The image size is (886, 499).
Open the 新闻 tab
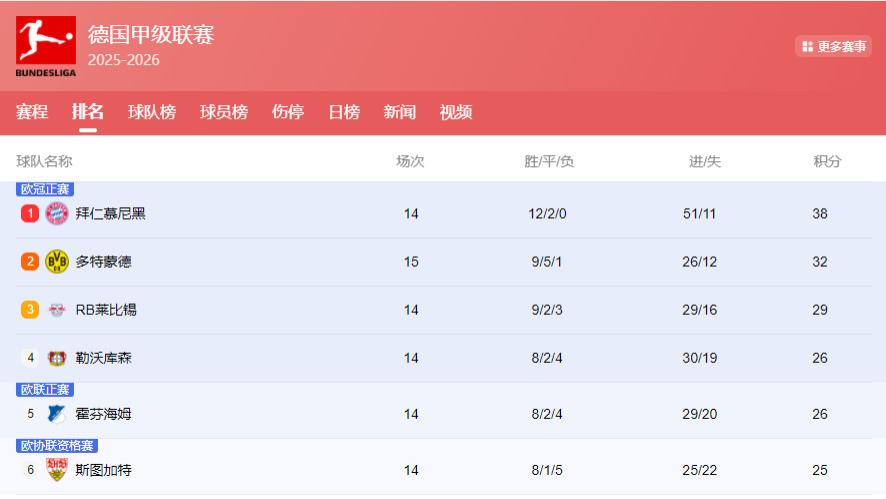400,112
